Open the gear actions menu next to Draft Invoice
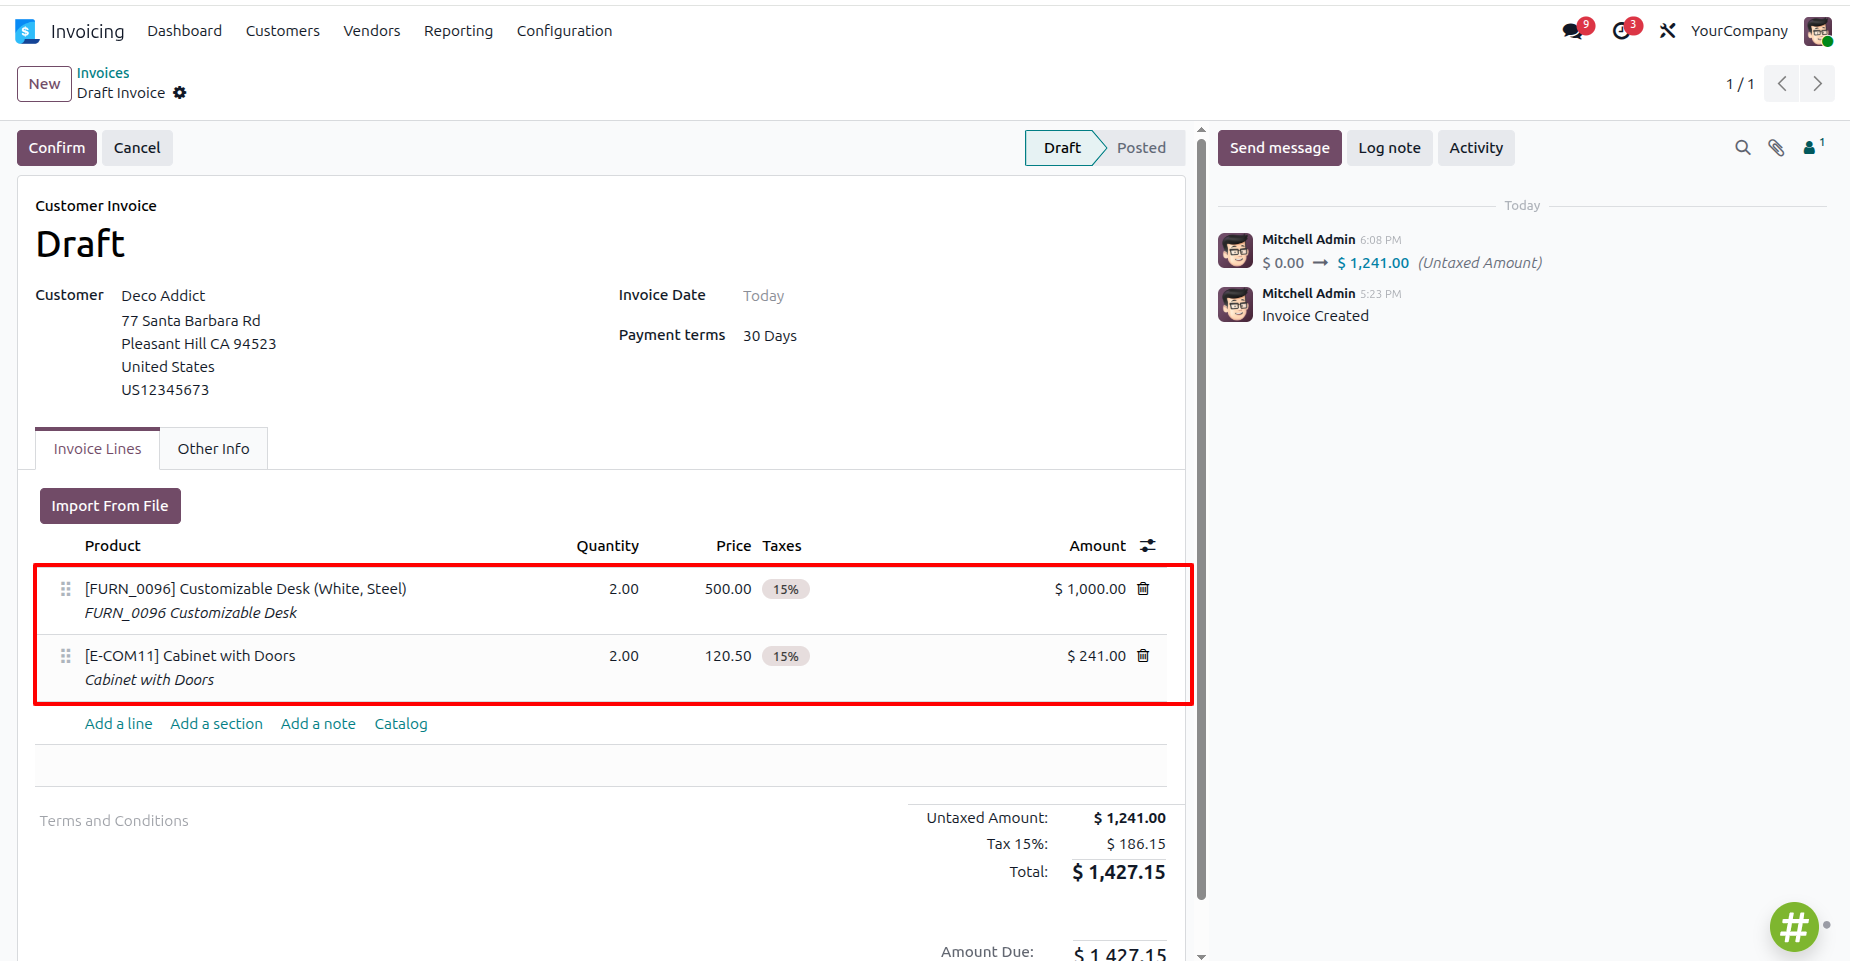 [x=180, y=93]
